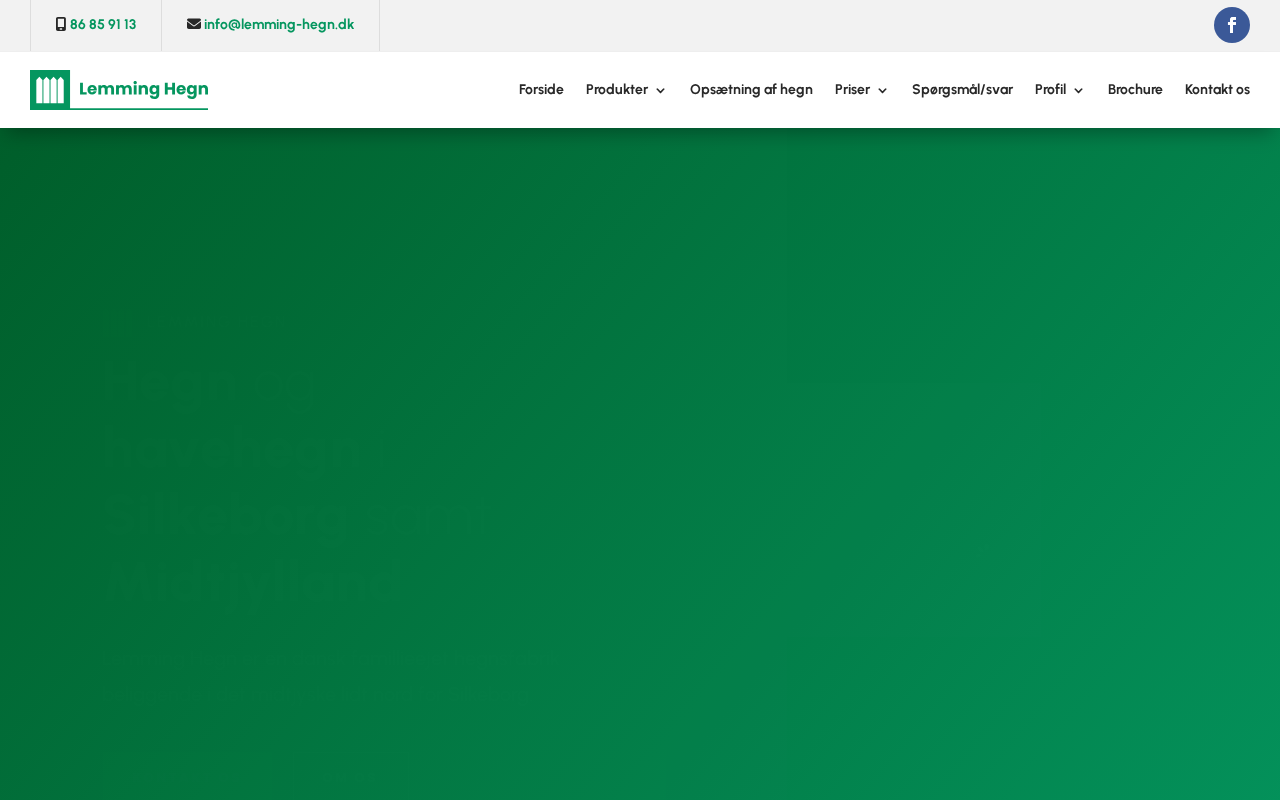Screen dimensions: 1280x800
Task: Go to the Forside page
Action: tap(541, 90)
